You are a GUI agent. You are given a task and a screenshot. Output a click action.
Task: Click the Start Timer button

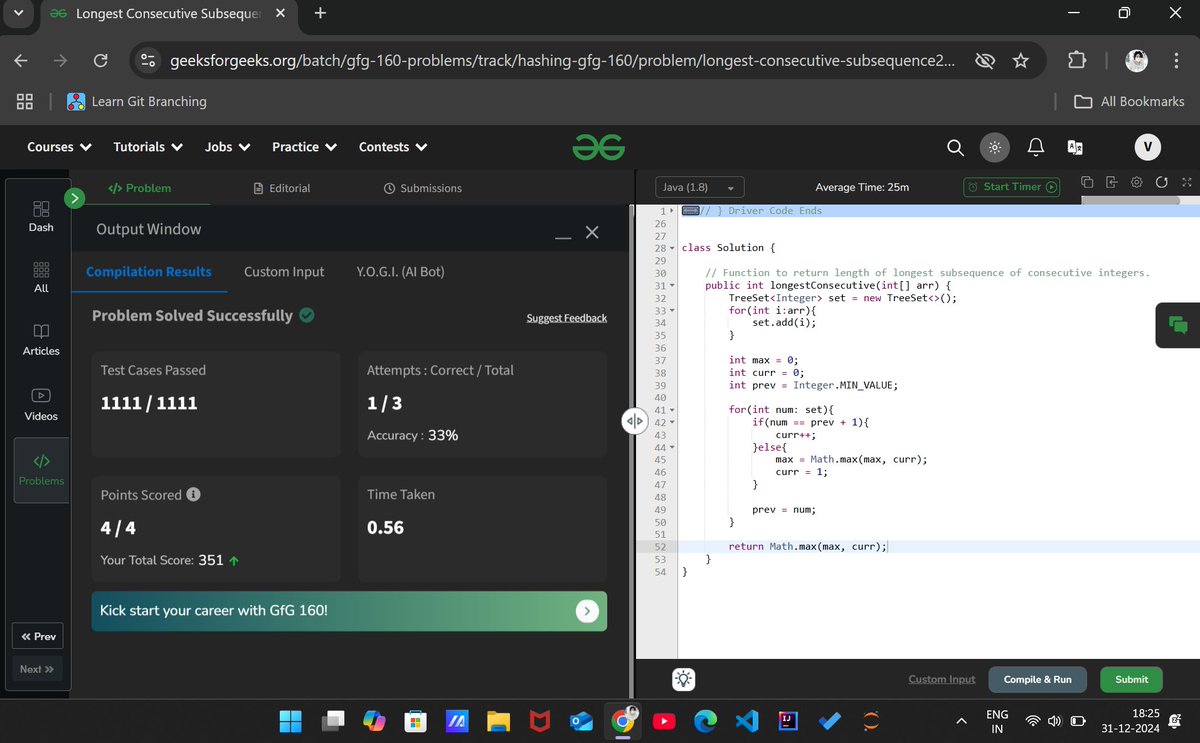click(x=1011, y=187)
